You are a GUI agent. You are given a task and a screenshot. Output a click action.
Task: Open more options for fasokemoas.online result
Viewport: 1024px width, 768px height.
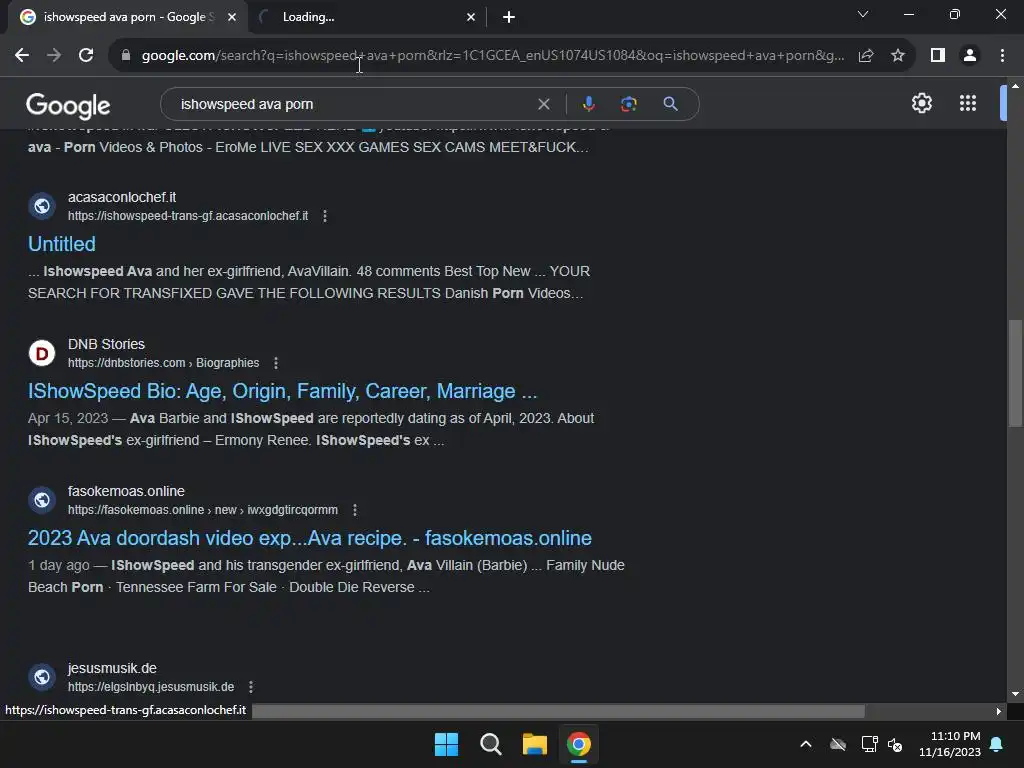[355, 510]
